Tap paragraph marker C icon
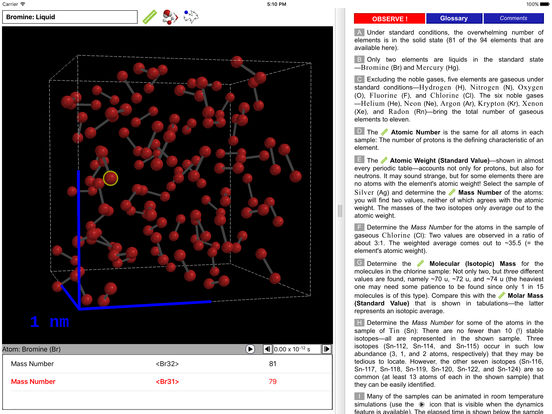Image resolution: width=552 pixels, height=414 pixels. (x=359, y=79)
